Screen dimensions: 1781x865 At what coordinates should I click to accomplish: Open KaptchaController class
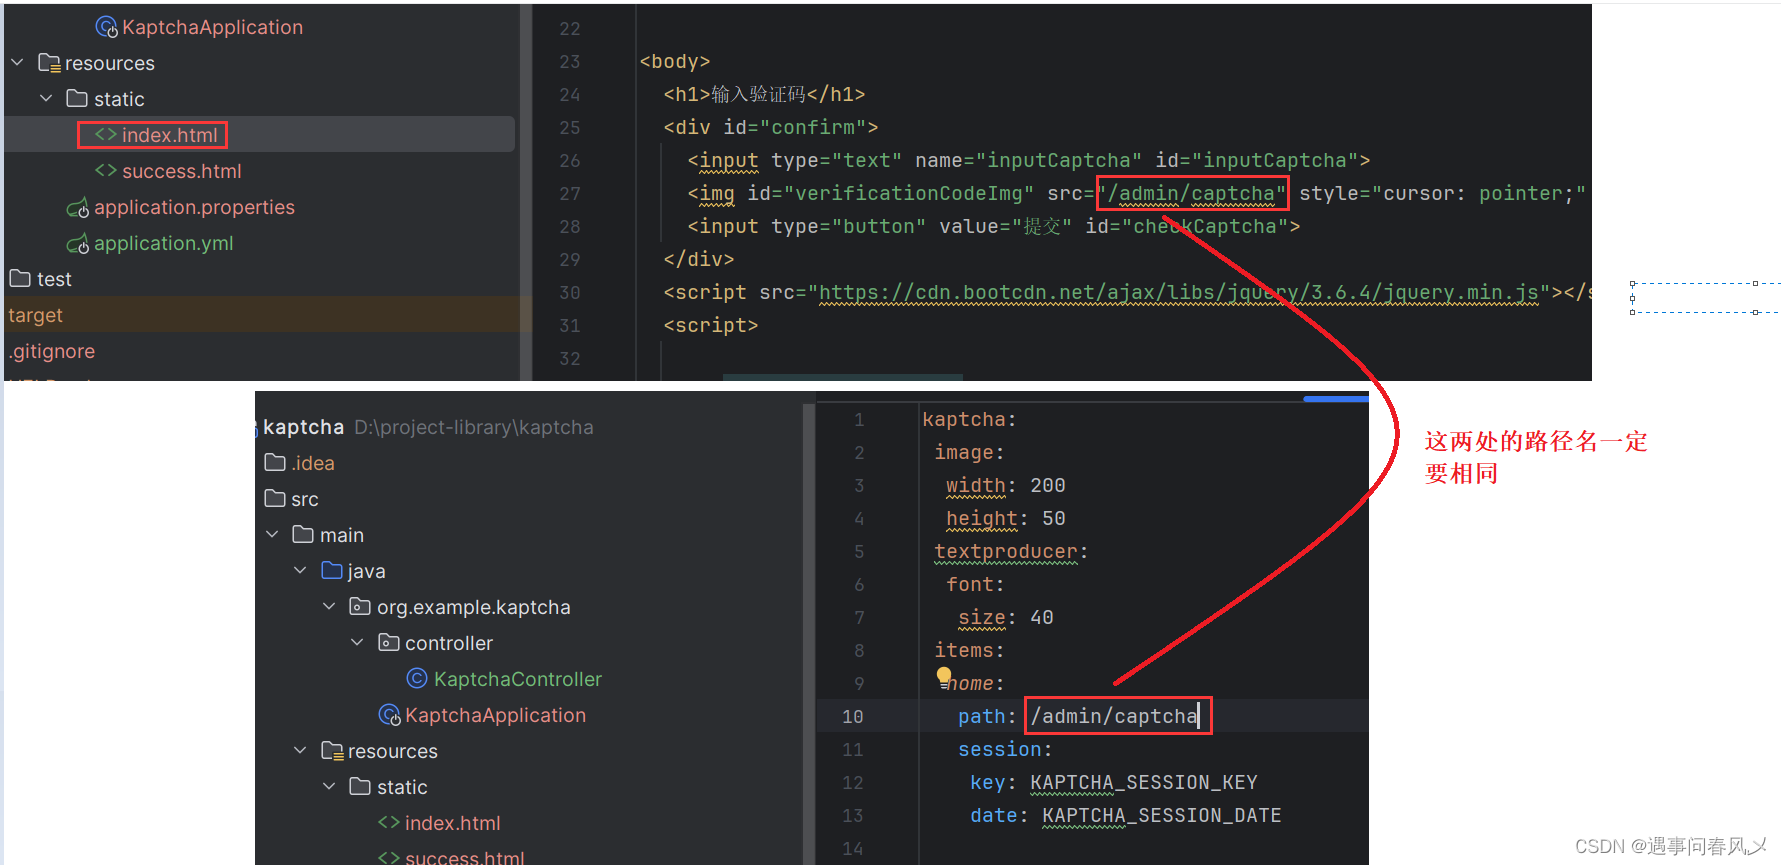coord(518,679)
